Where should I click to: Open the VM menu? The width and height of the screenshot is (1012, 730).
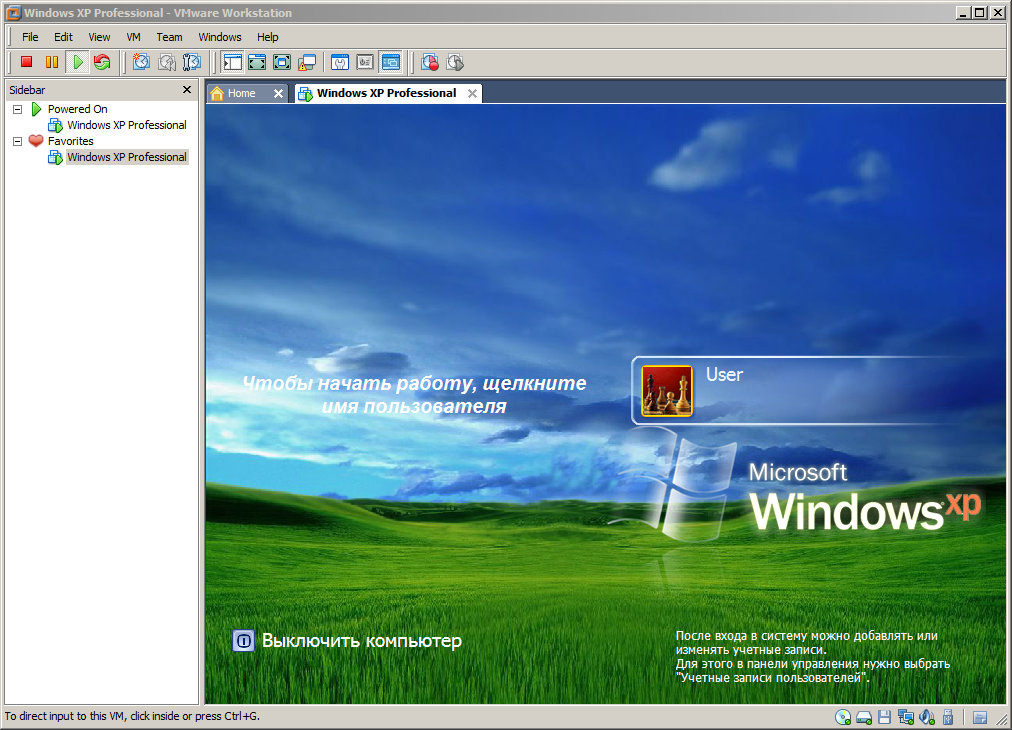pos(134,37)
